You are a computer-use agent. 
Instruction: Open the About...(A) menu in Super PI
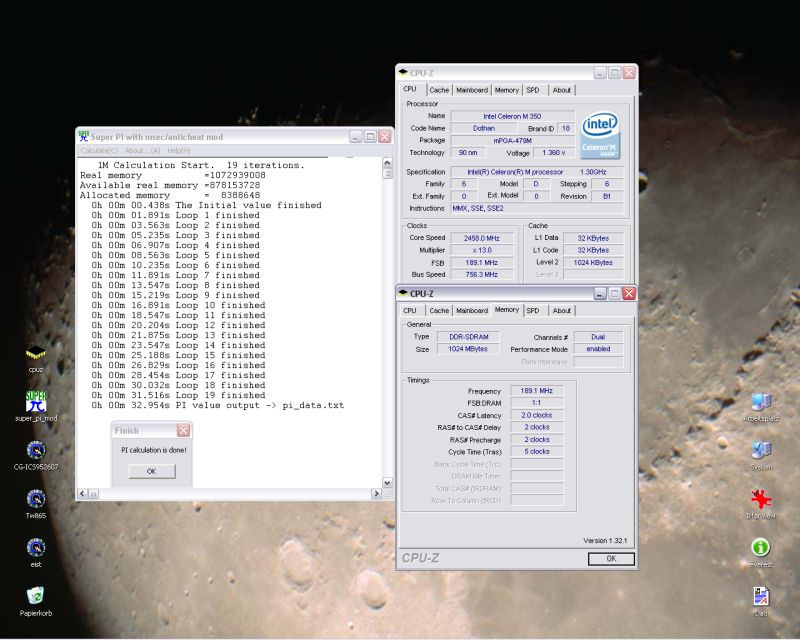[x=142, y=151]
